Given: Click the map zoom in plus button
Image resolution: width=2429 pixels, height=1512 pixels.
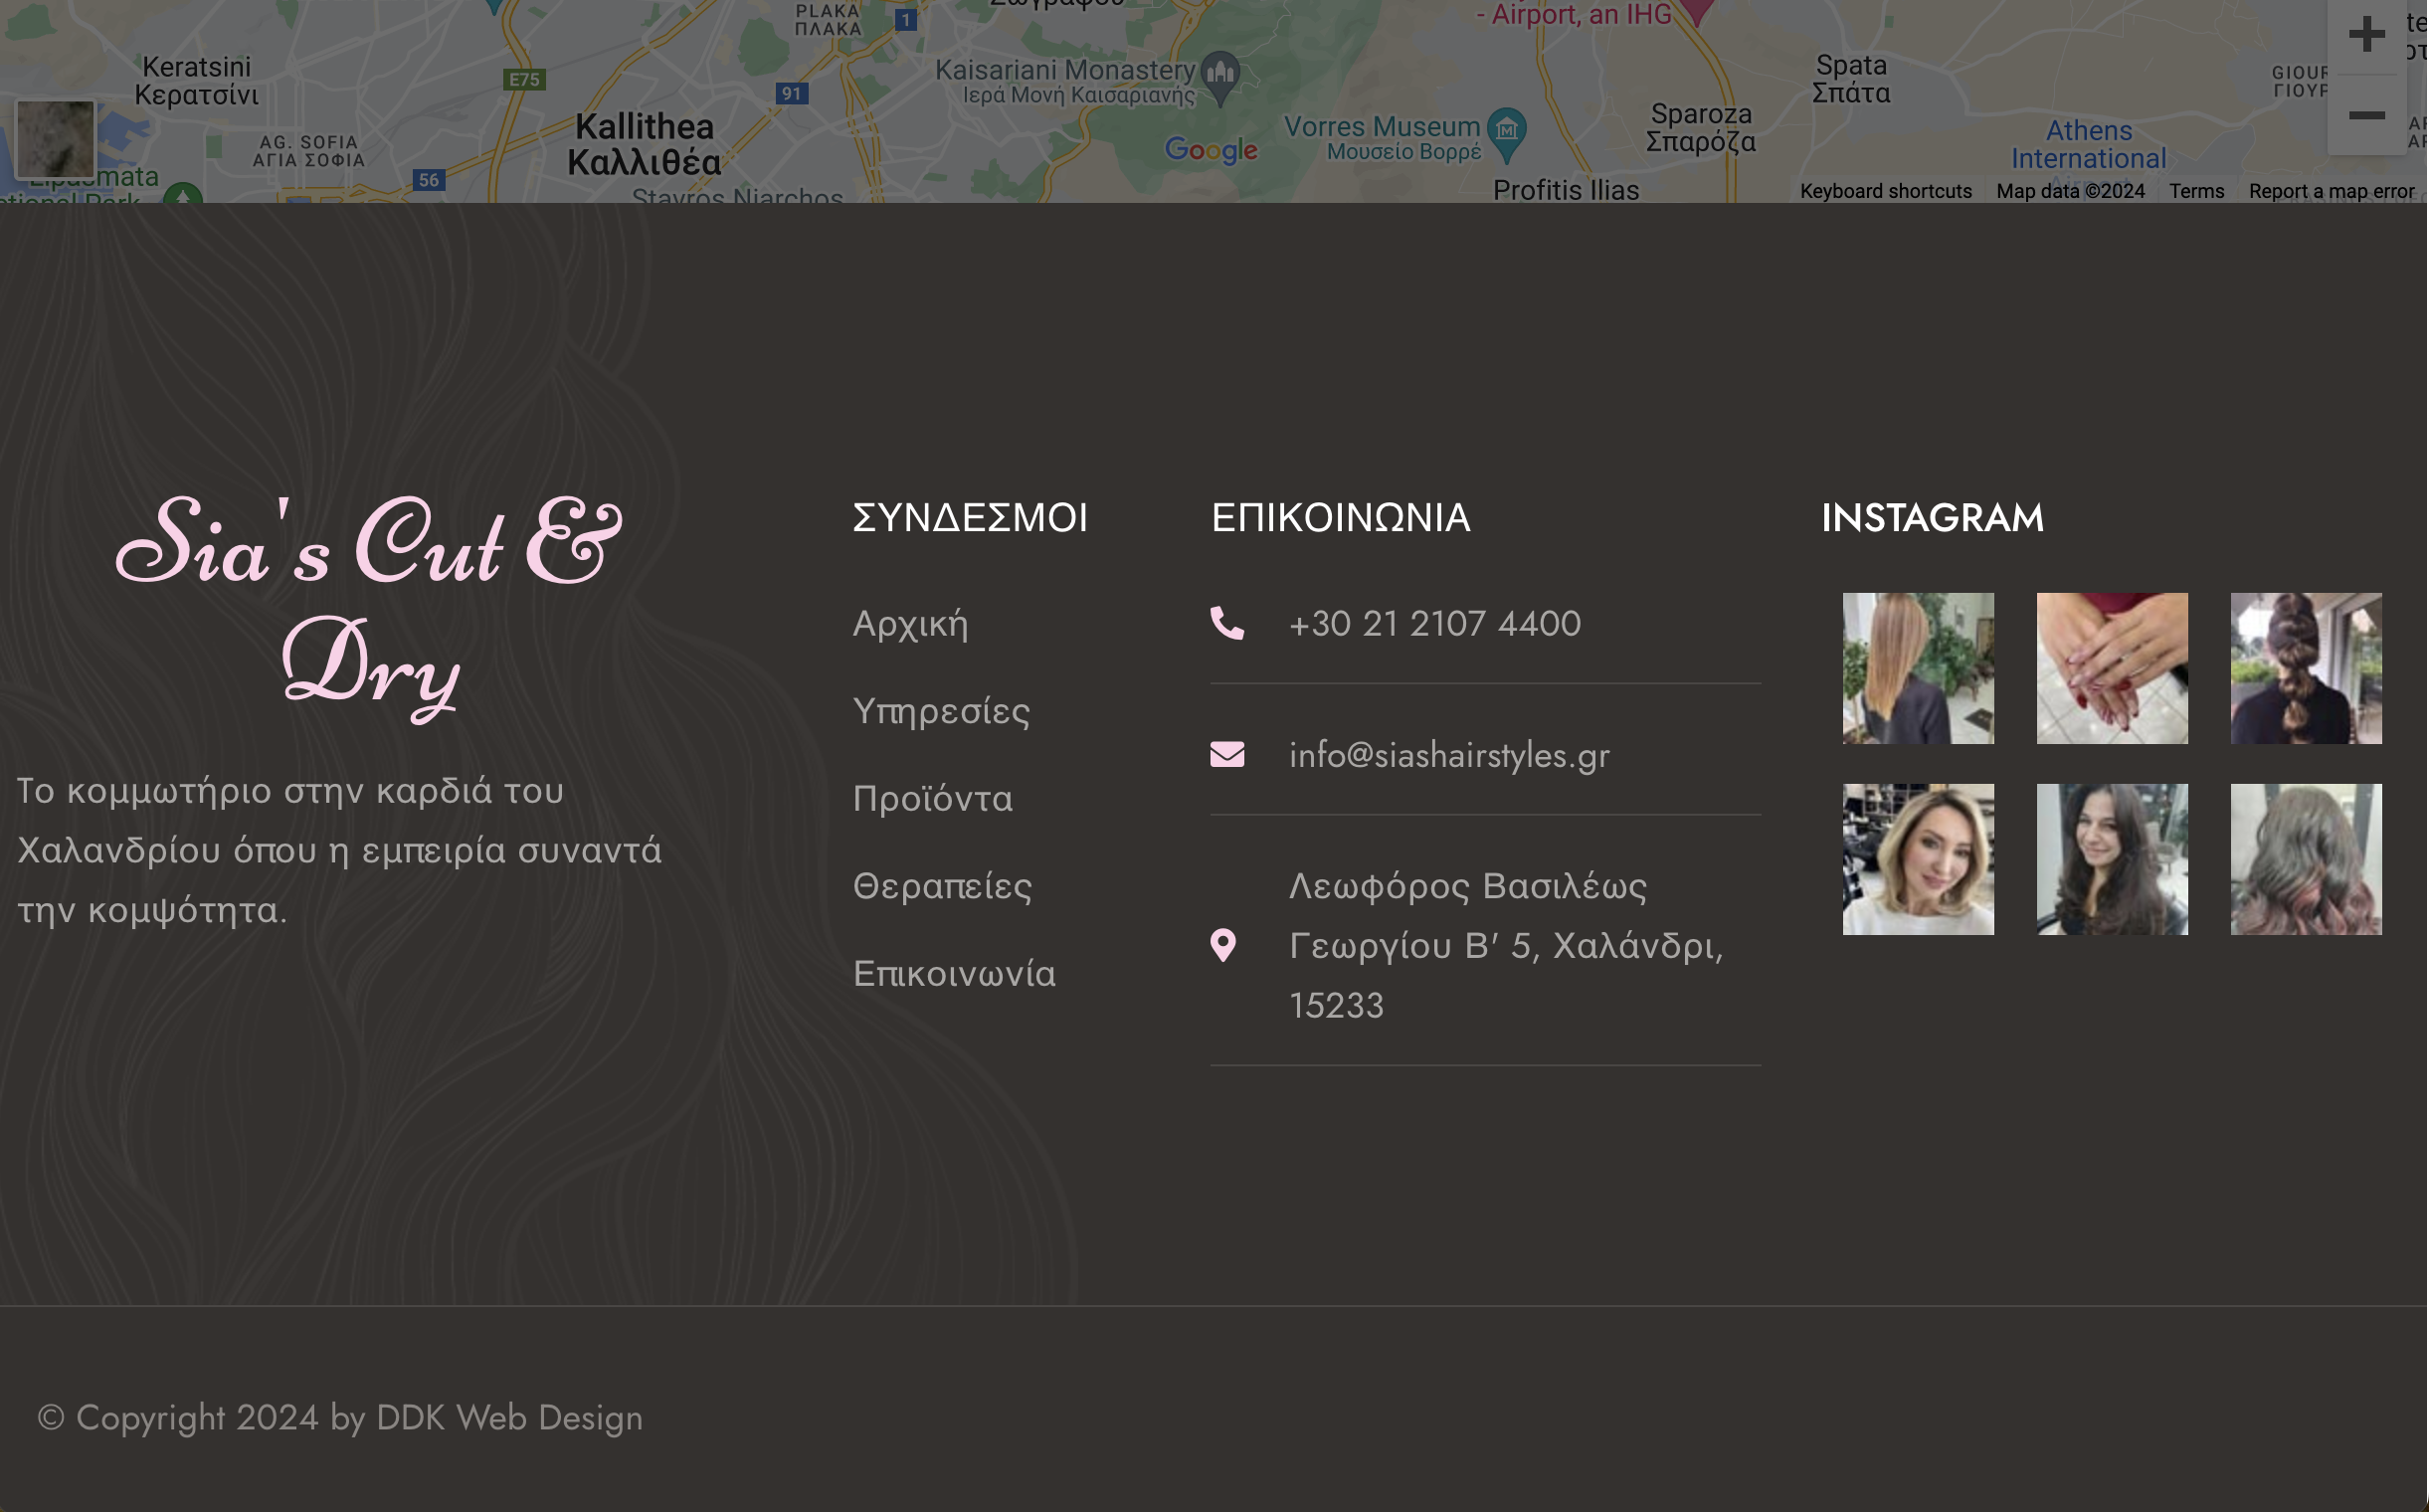Looking at the screenshot, I should point(2366,34).
